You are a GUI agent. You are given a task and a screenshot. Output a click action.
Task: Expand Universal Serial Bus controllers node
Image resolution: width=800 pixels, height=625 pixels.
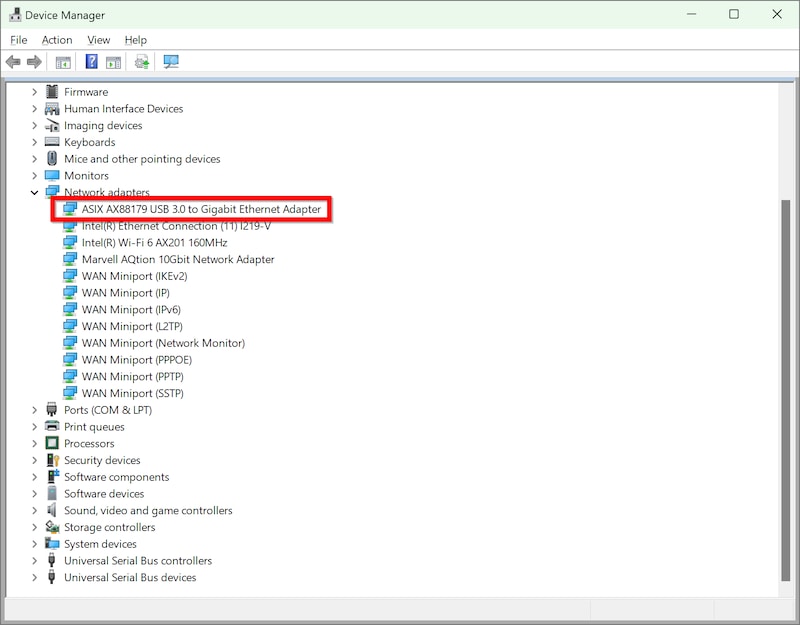(35, 561)
